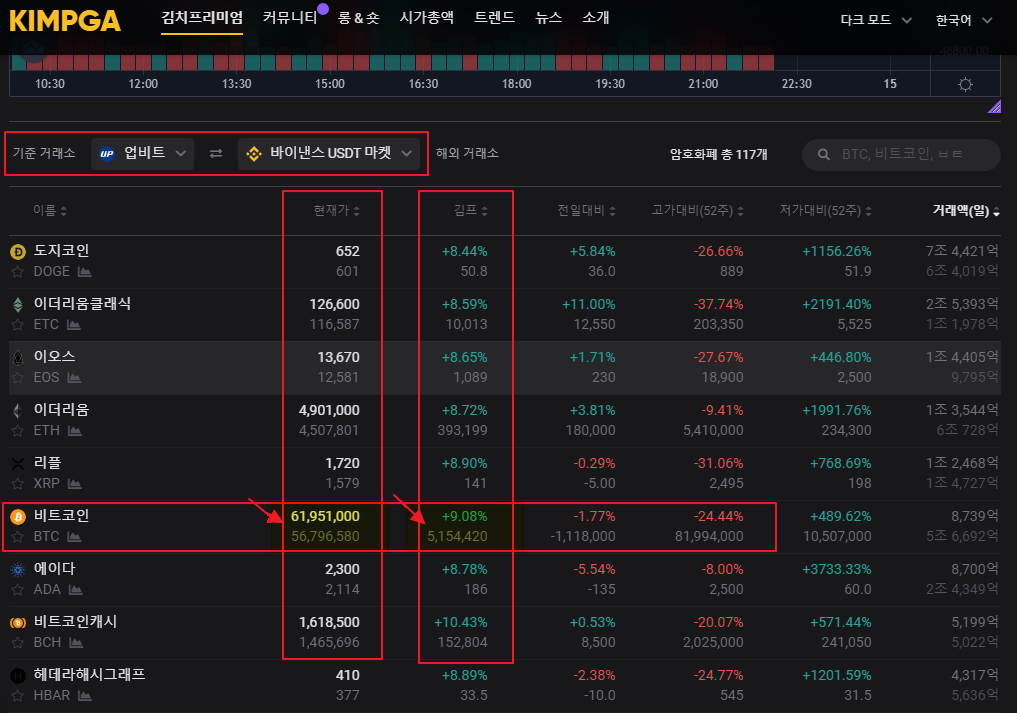Open the 트렌드 tab
Image resolution: width=1017 pixels, height=713 pixels.
[494, 18]
